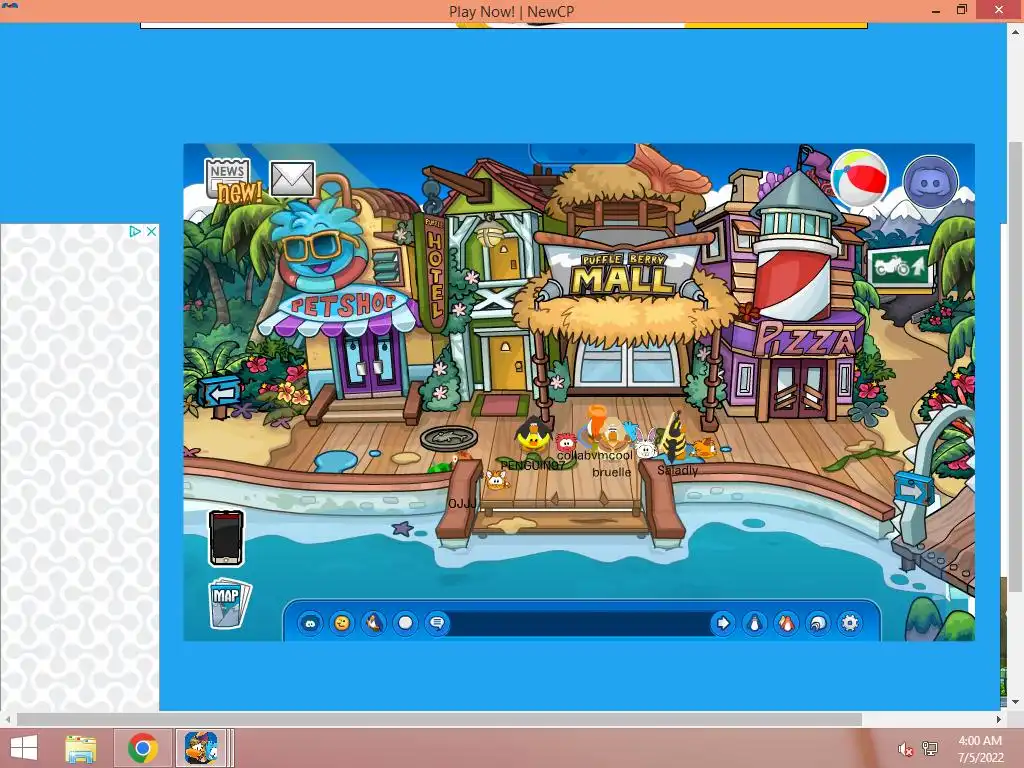Click the AdChoices triangle icon
Viewport: 1024px width, 768px height.
pos(135,231)
